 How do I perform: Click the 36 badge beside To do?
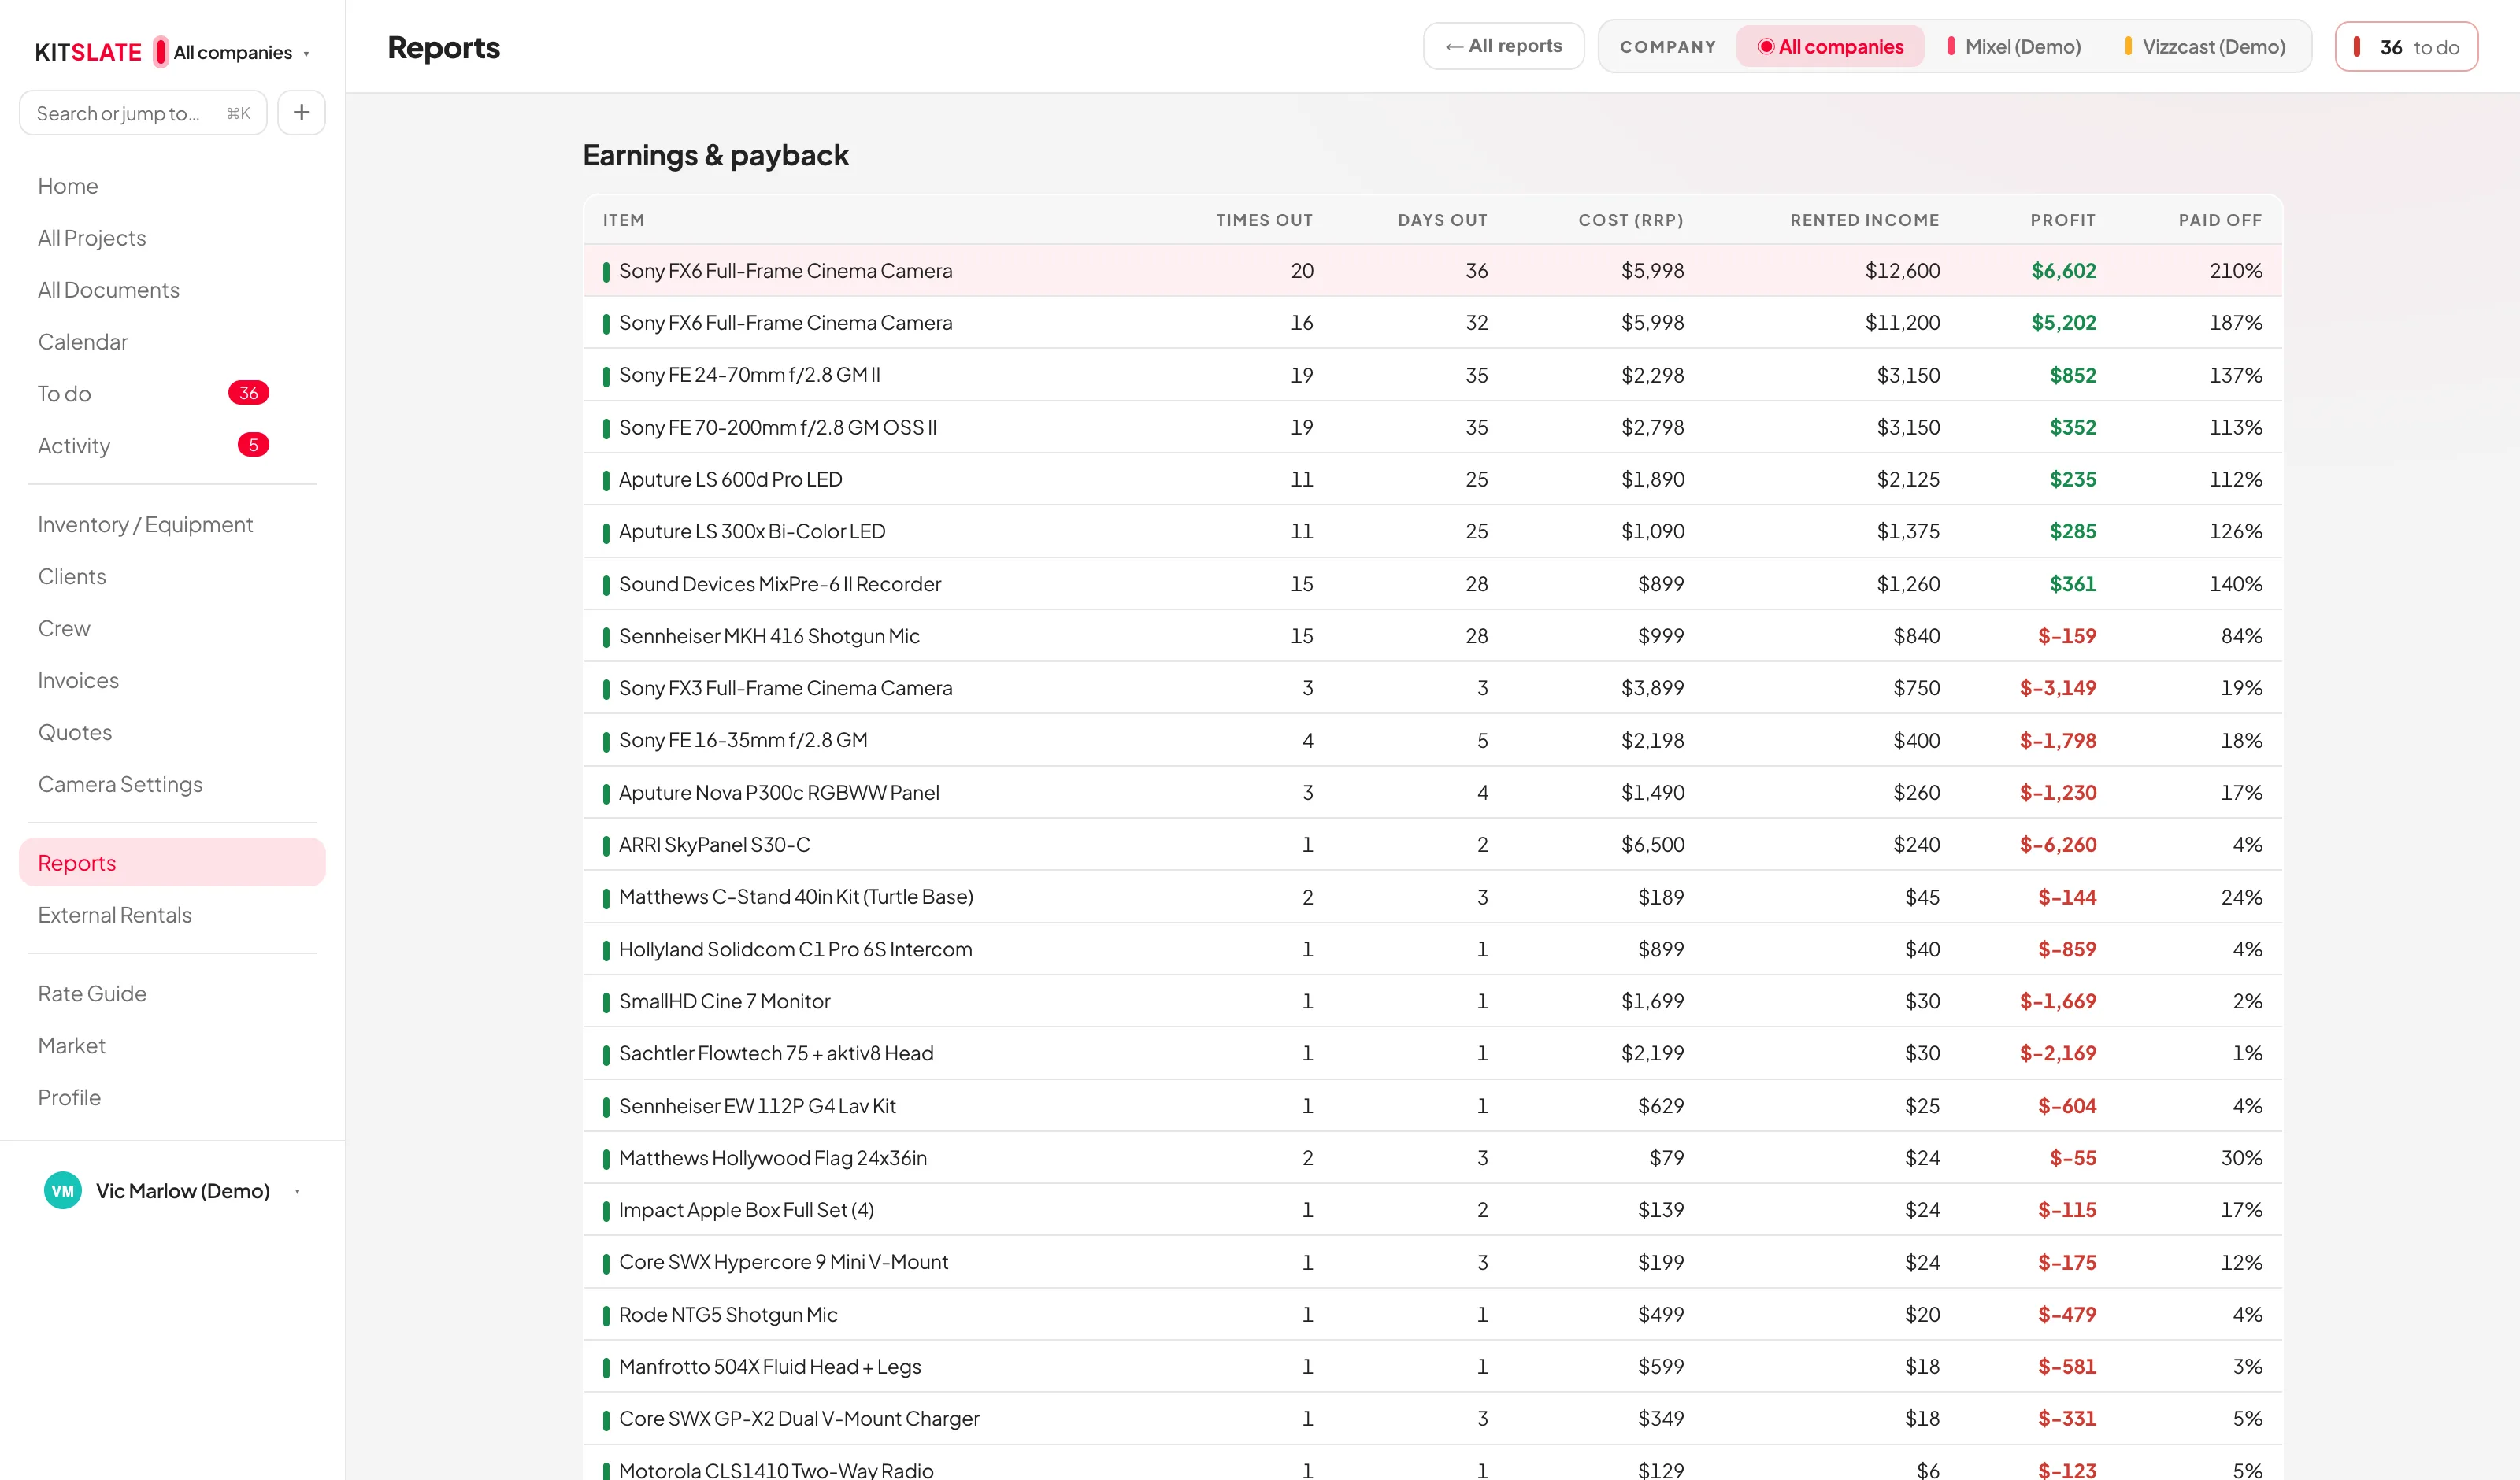click(249, 393)
